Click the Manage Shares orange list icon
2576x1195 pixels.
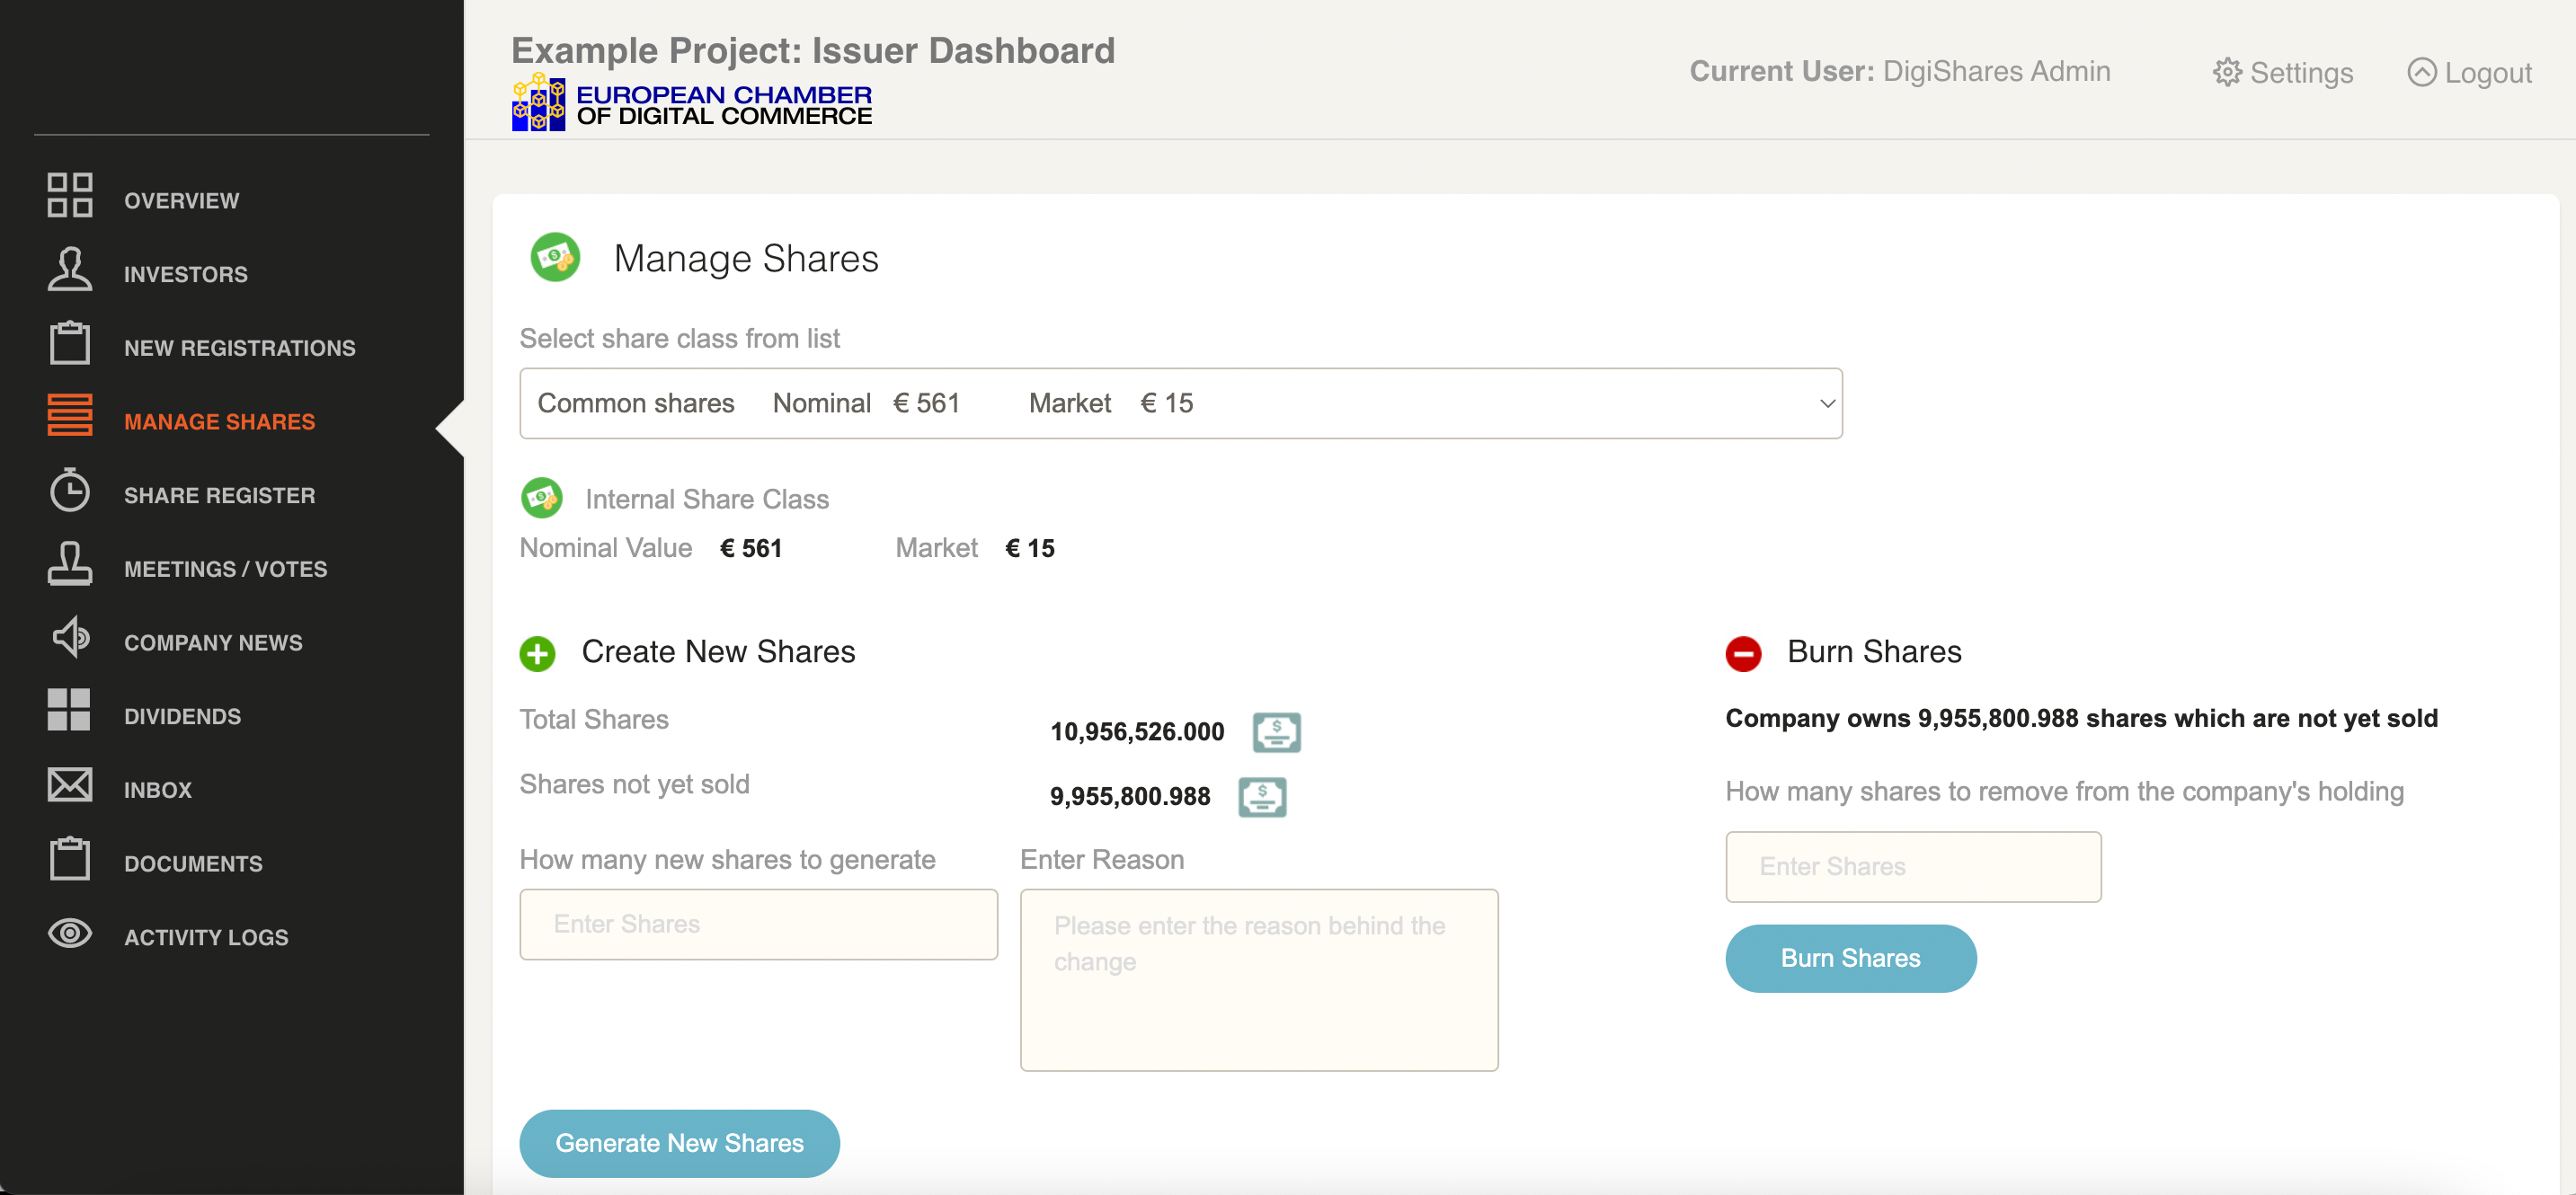(x=69, y=415)
